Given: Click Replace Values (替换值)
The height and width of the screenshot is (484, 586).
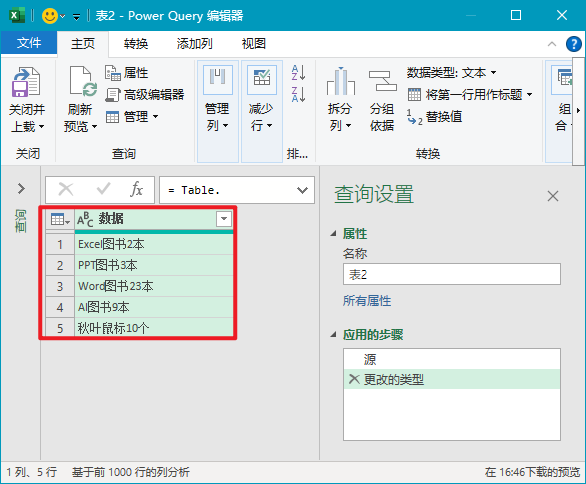Looking at the screenshot, I should [x=434, y=117].
